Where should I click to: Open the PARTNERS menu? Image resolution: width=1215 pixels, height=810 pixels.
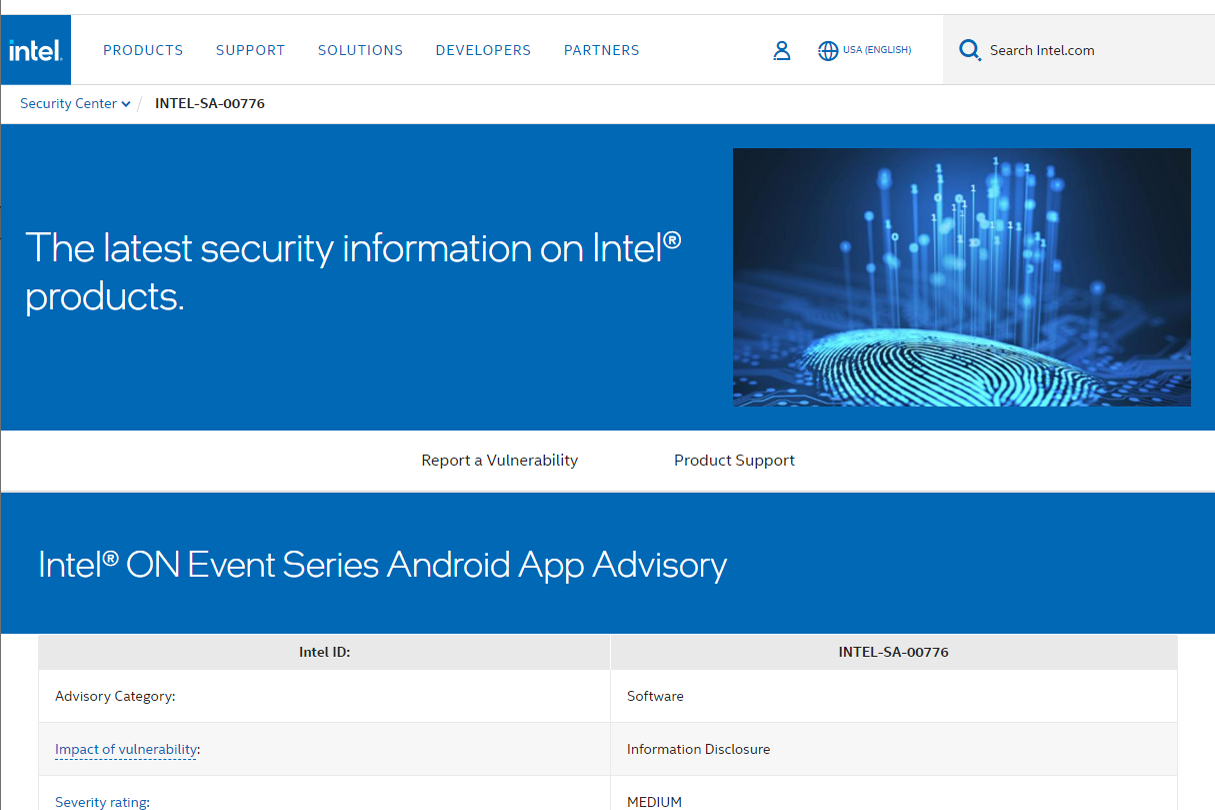601,50
